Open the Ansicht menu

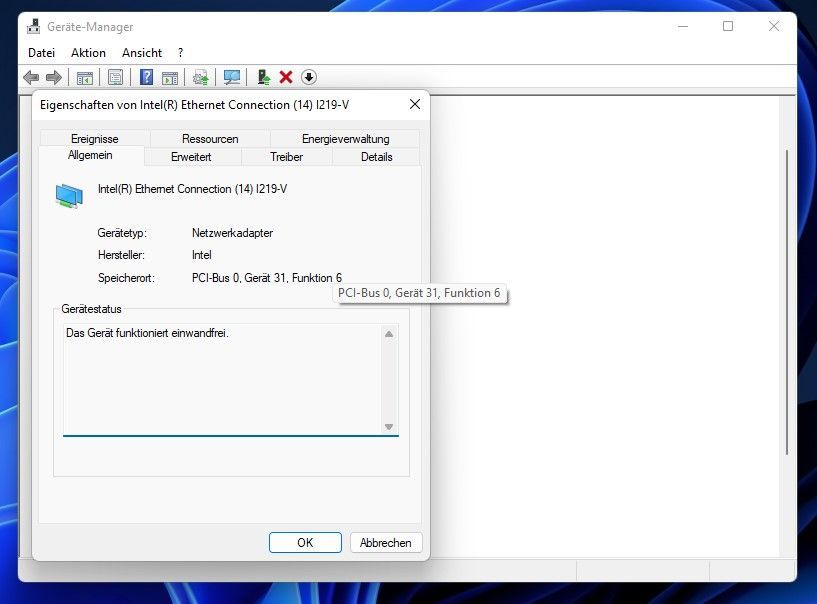(x=142, y=53)
